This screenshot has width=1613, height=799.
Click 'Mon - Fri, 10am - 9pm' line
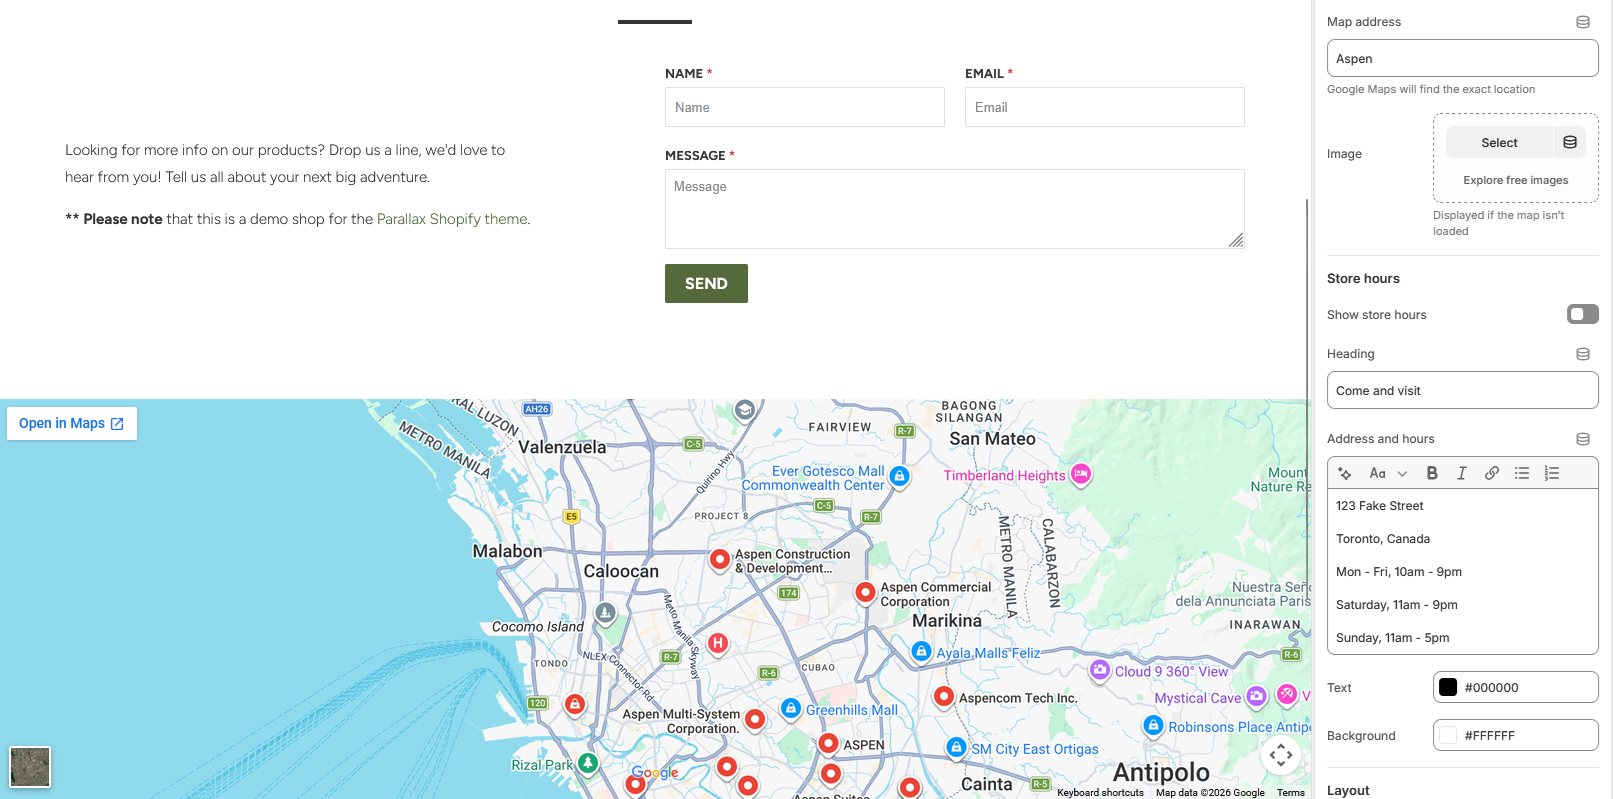[1399, 572]
